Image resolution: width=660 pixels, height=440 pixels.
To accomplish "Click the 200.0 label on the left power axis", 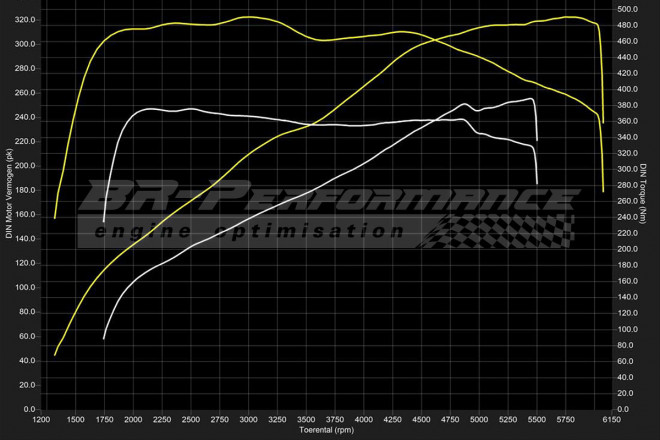I will pos(25,165).
